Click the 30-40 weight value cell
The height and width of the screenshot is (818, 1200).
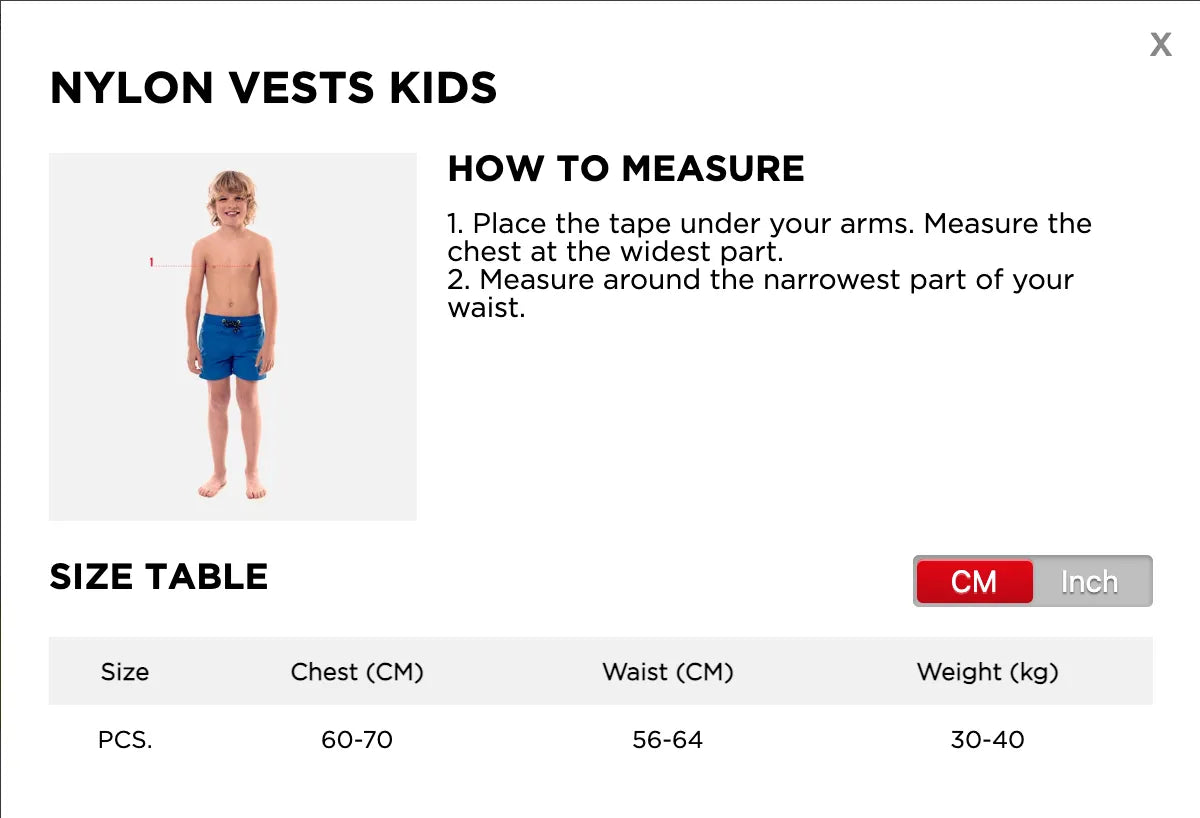pyautogui.click(x=988, y=740)
